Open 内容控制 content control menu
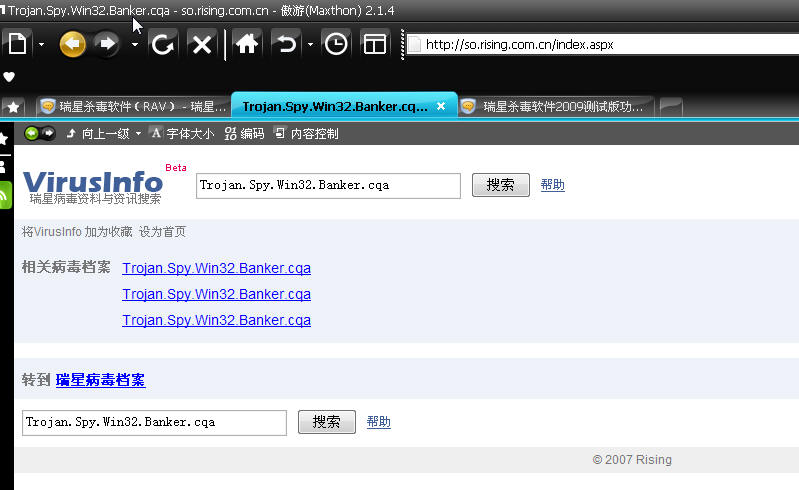The height and width of the screenshot is (490, 799). pyautogui.click(x=306, y=134)
